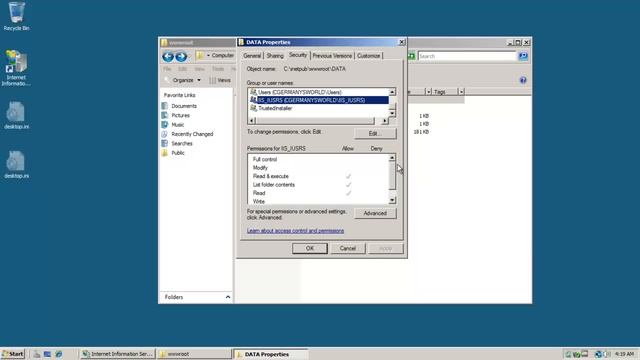
Task: Open address bar Computer breadcrumb dropdown
Action: [208, 55]
